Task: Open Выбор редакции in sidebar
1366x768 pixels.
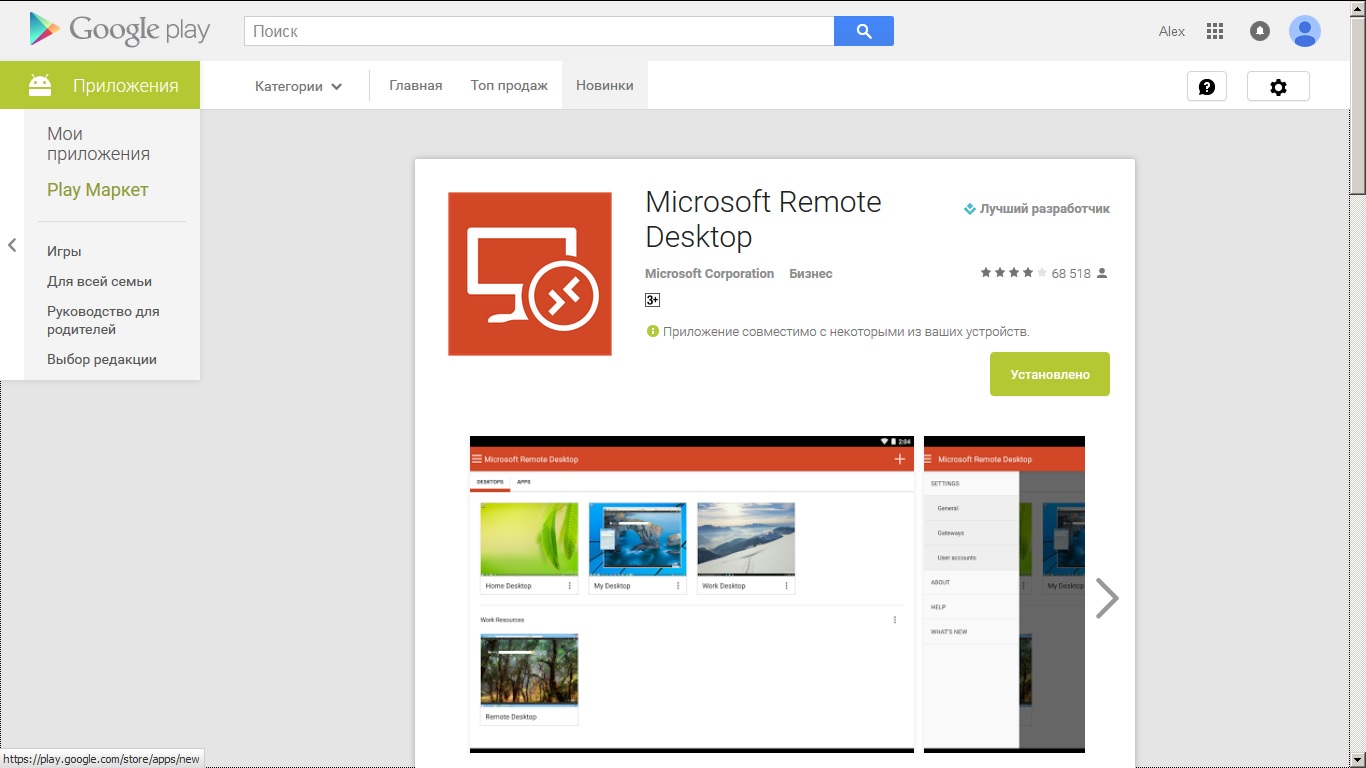Action: pos(102,360)
